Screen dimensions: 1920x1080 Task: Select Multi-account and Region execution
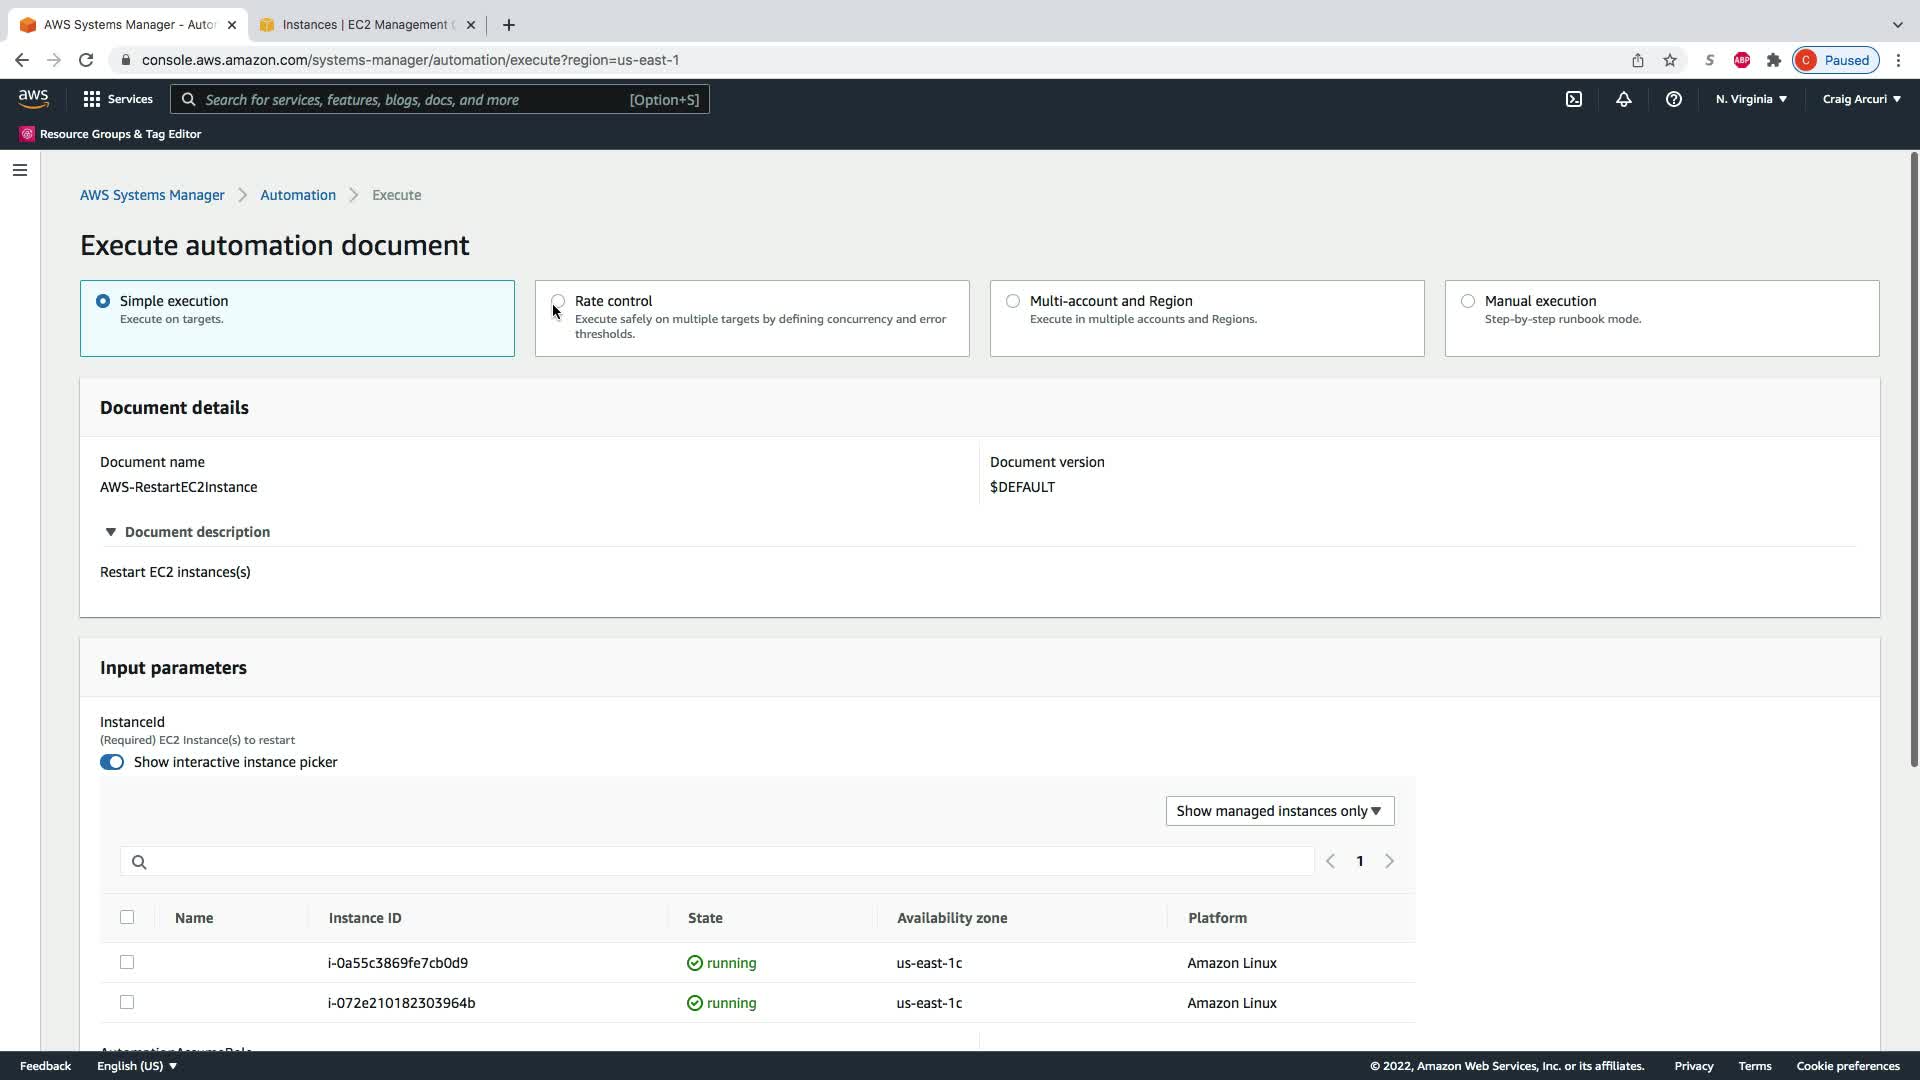pos(1013,301)
